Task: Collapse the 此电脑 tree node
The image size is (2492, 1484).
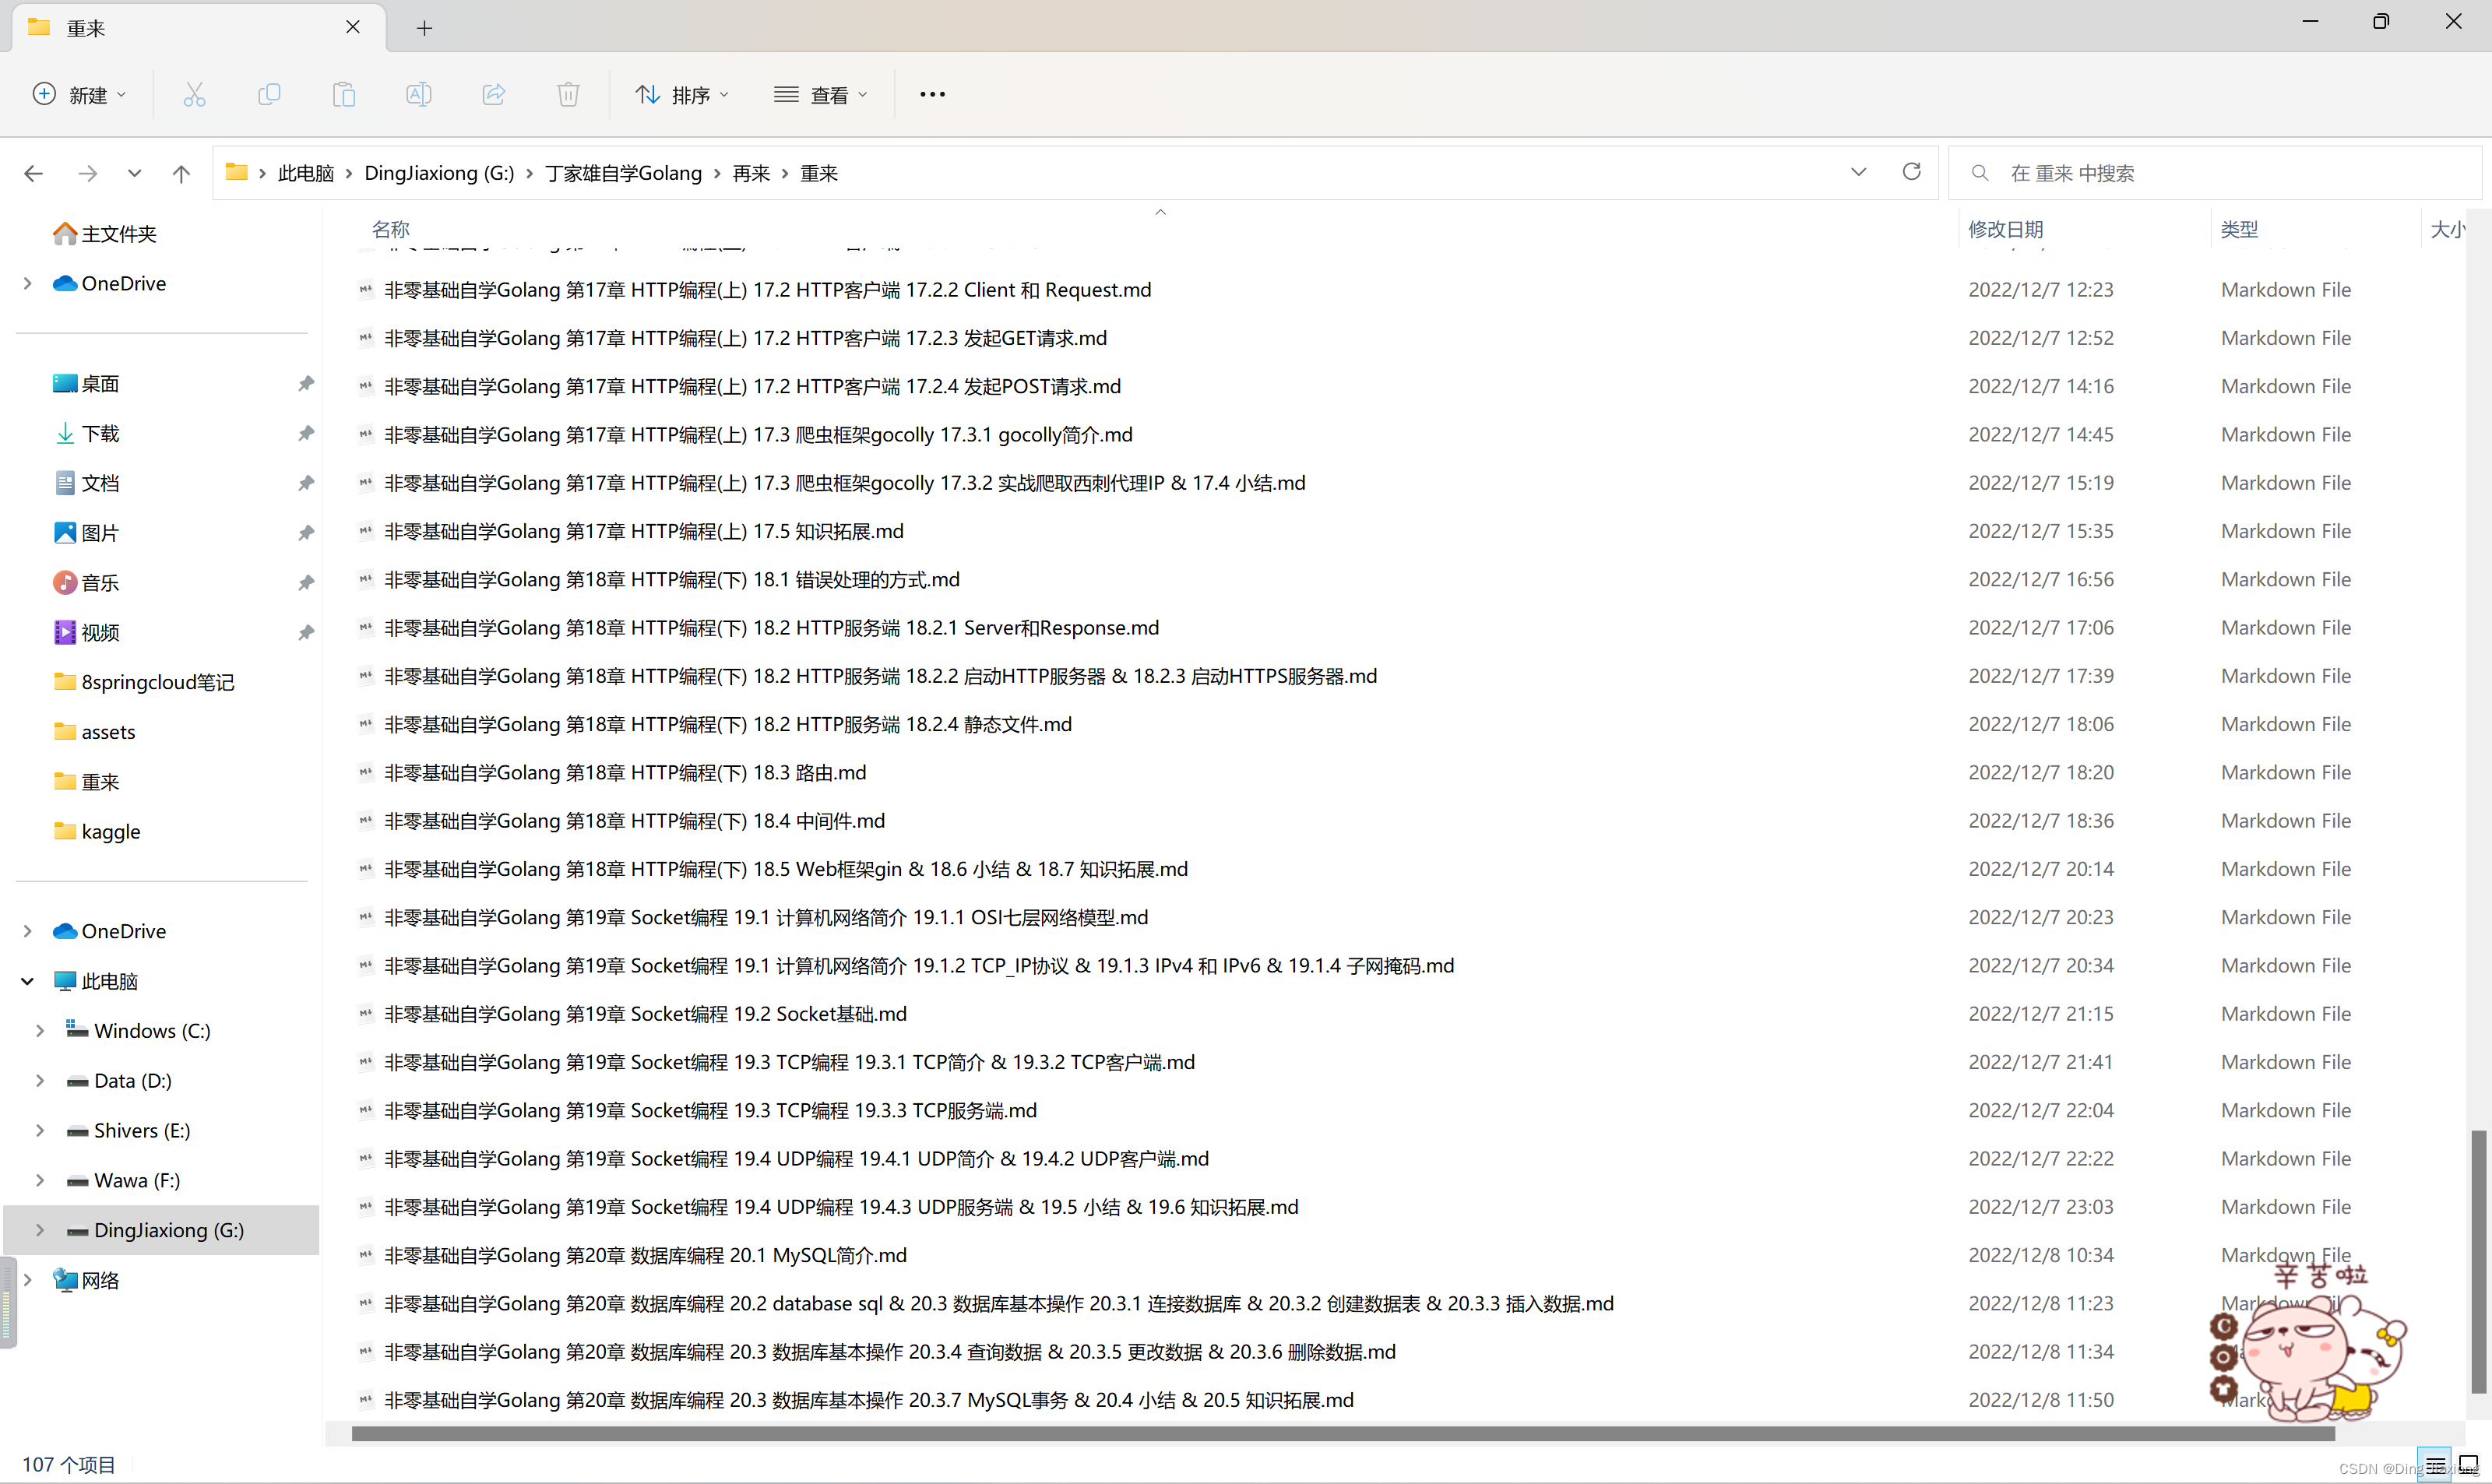Action: point(28,981)
